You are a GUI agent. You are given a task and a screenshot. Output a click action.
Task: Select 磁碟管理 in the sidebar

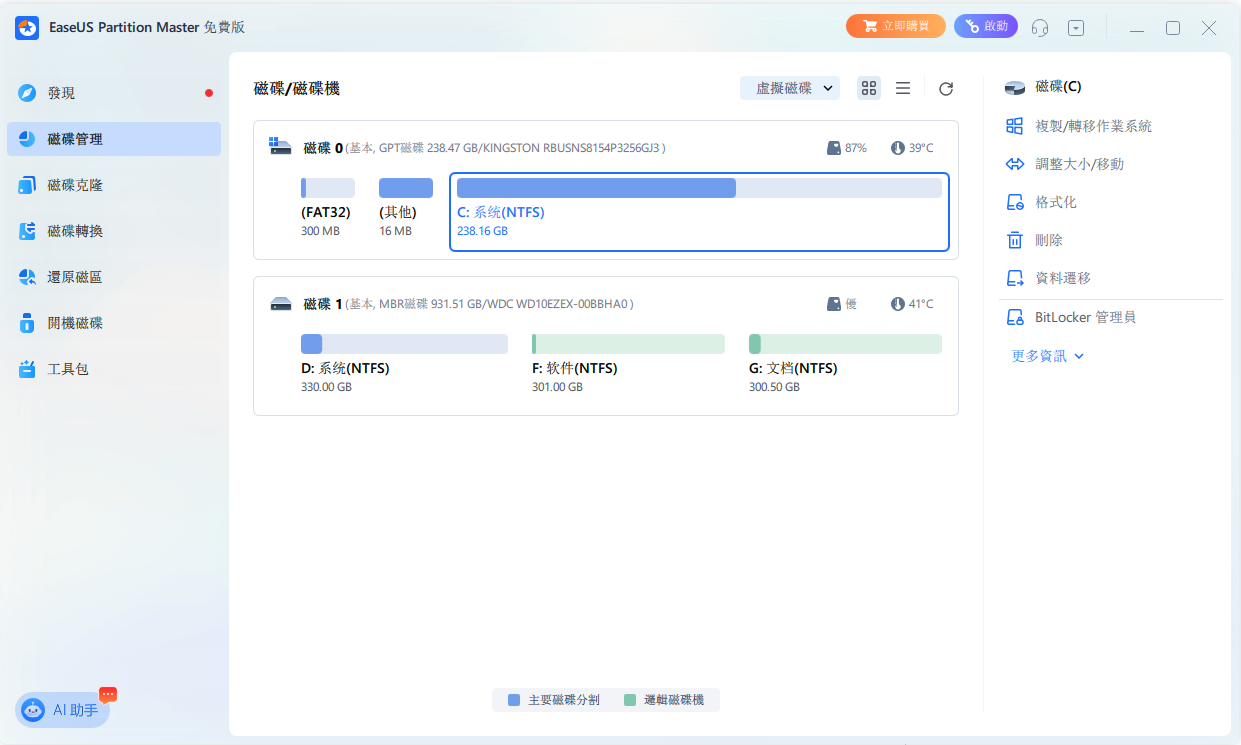point(114,139)
